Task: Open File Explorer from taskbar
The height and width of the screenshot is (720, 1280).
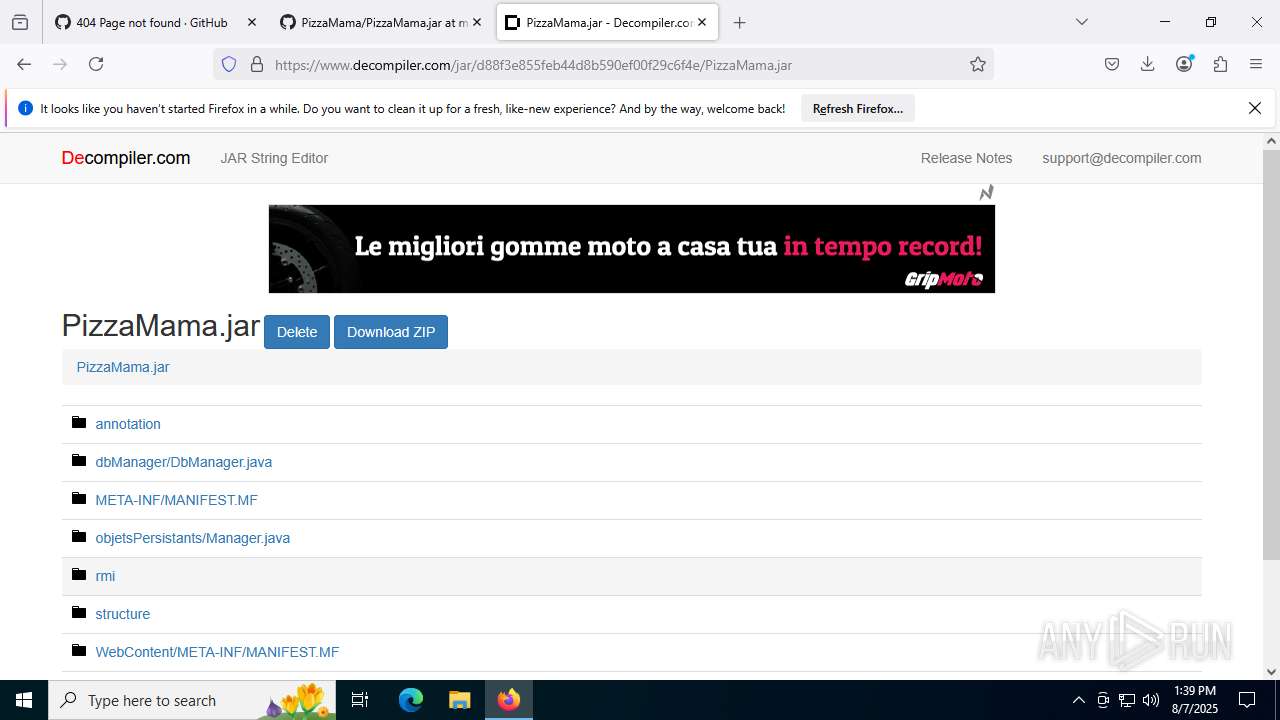Action: point(459,700)
